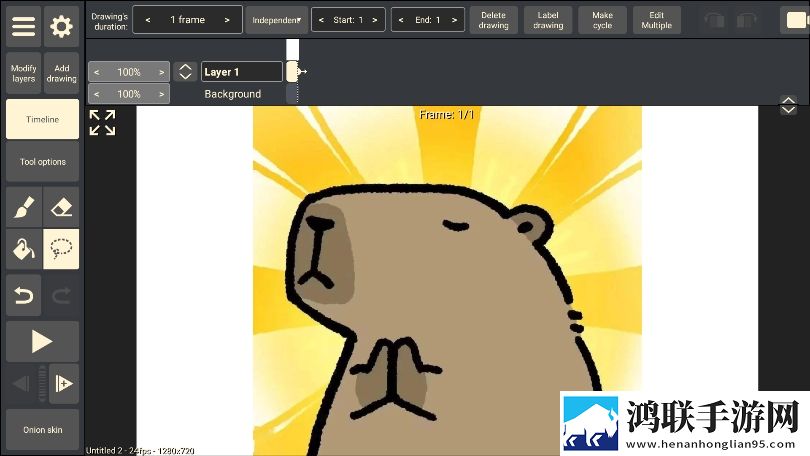Click the 1 frame duration value
Screen dimensions: 810x456
tap(188, 20)
